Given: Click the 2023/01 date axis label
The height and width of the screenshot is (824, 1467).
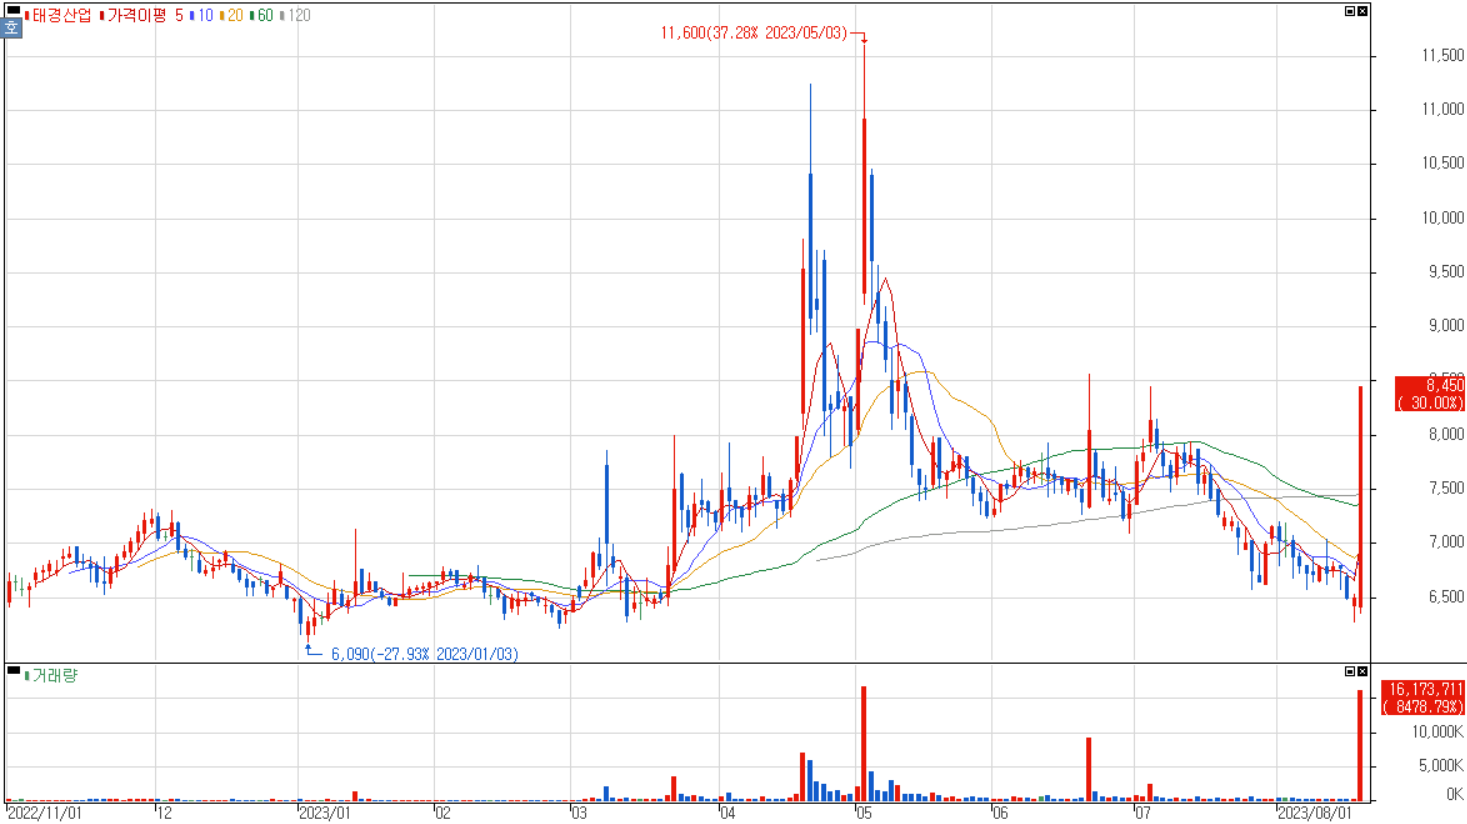Looking at the screenshot, I should click(325, 813).
